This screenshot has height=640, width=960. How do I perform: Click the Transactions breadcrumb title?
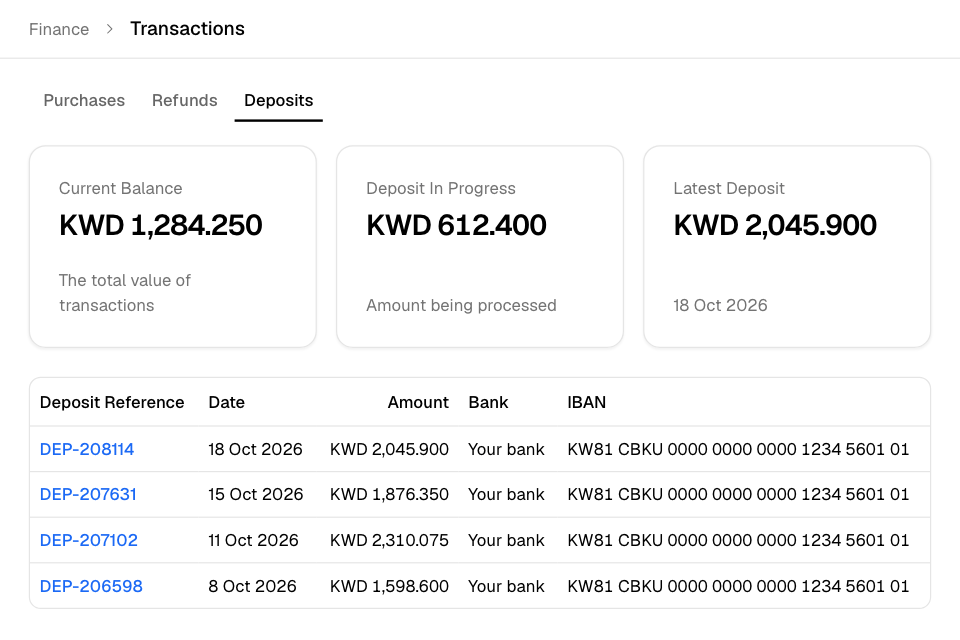pos(187,29)
